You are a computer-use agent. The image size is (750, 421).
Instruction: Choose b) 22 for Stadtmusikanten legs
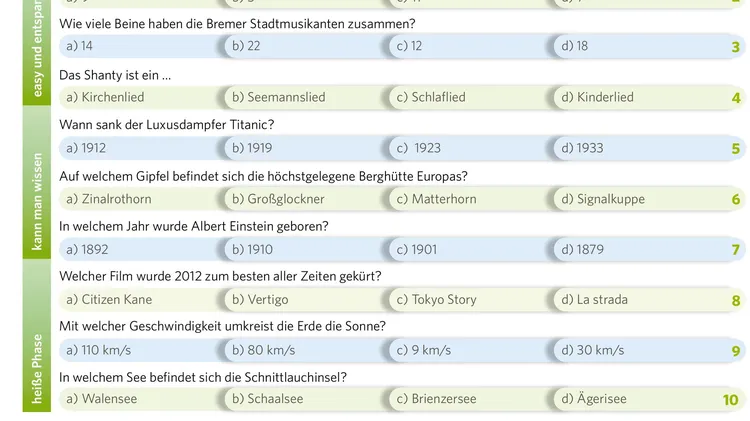tap(305, 46)
